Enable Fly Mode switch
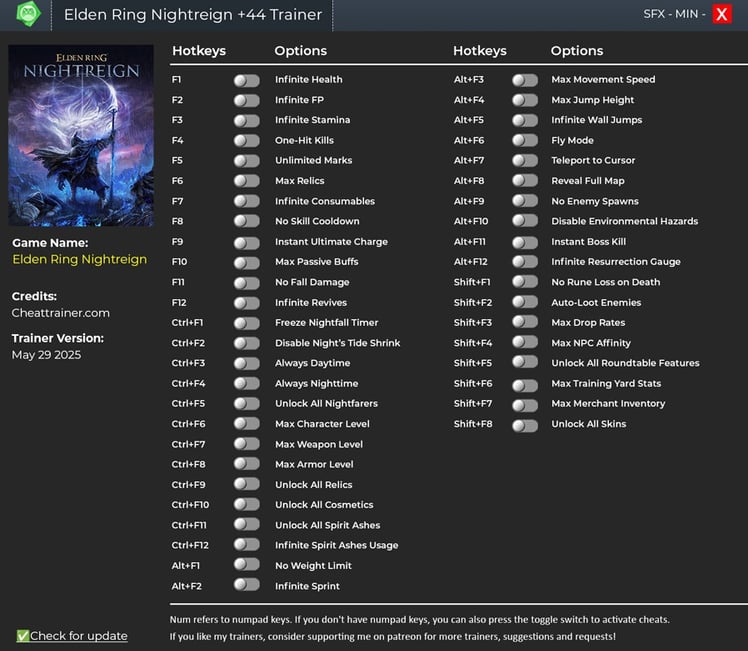The width and height of the screenshot is (748, 651). (525, 141)
